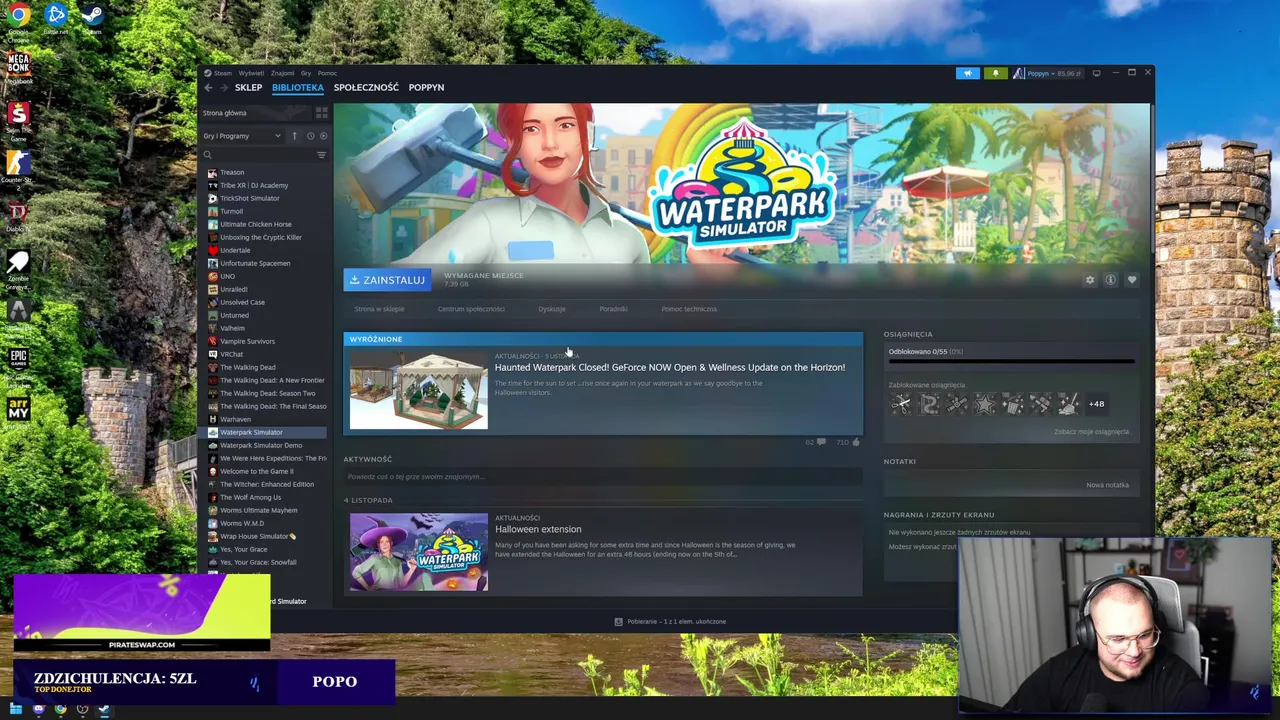This screenshot has width=1280, height=720.
Task: Select The Wolf Among Us in library
Action: [x=250, y=497]
